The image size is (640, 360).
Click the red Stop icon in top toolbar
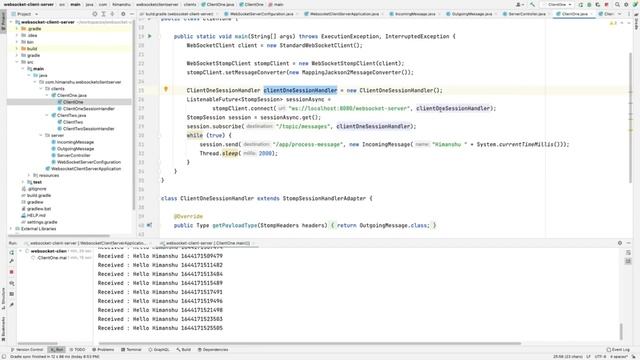[607, 4]
